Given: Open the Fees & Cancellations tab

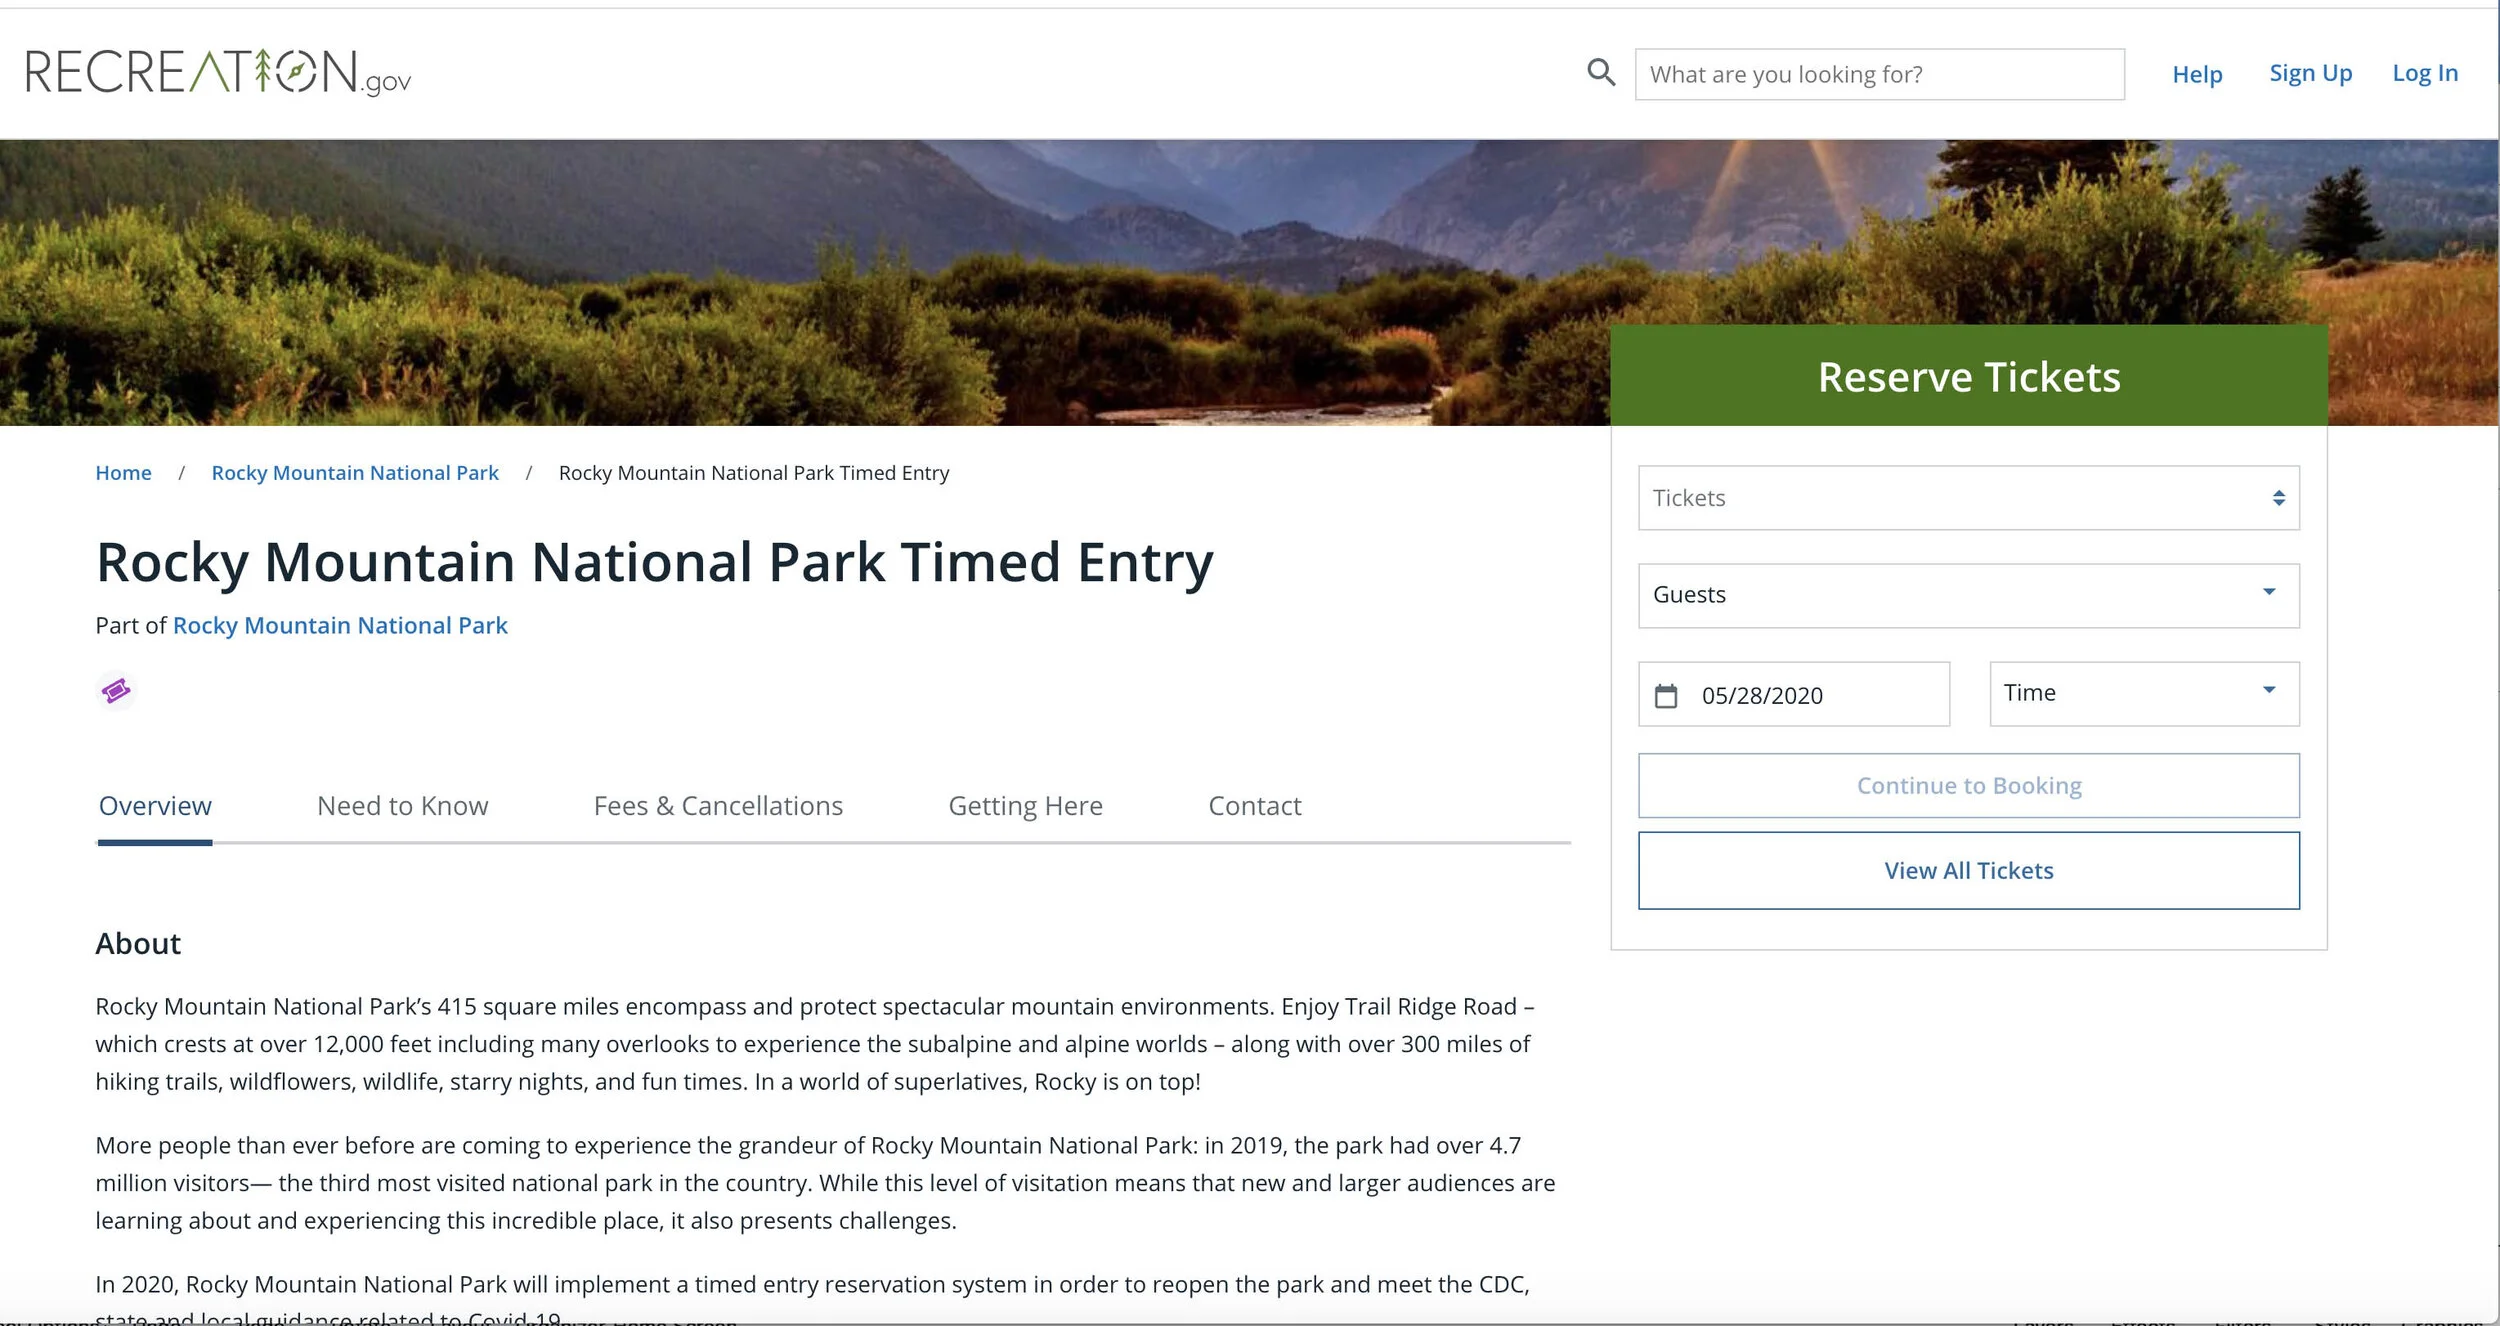Looking at the screenshot, I should coord(718,806).
